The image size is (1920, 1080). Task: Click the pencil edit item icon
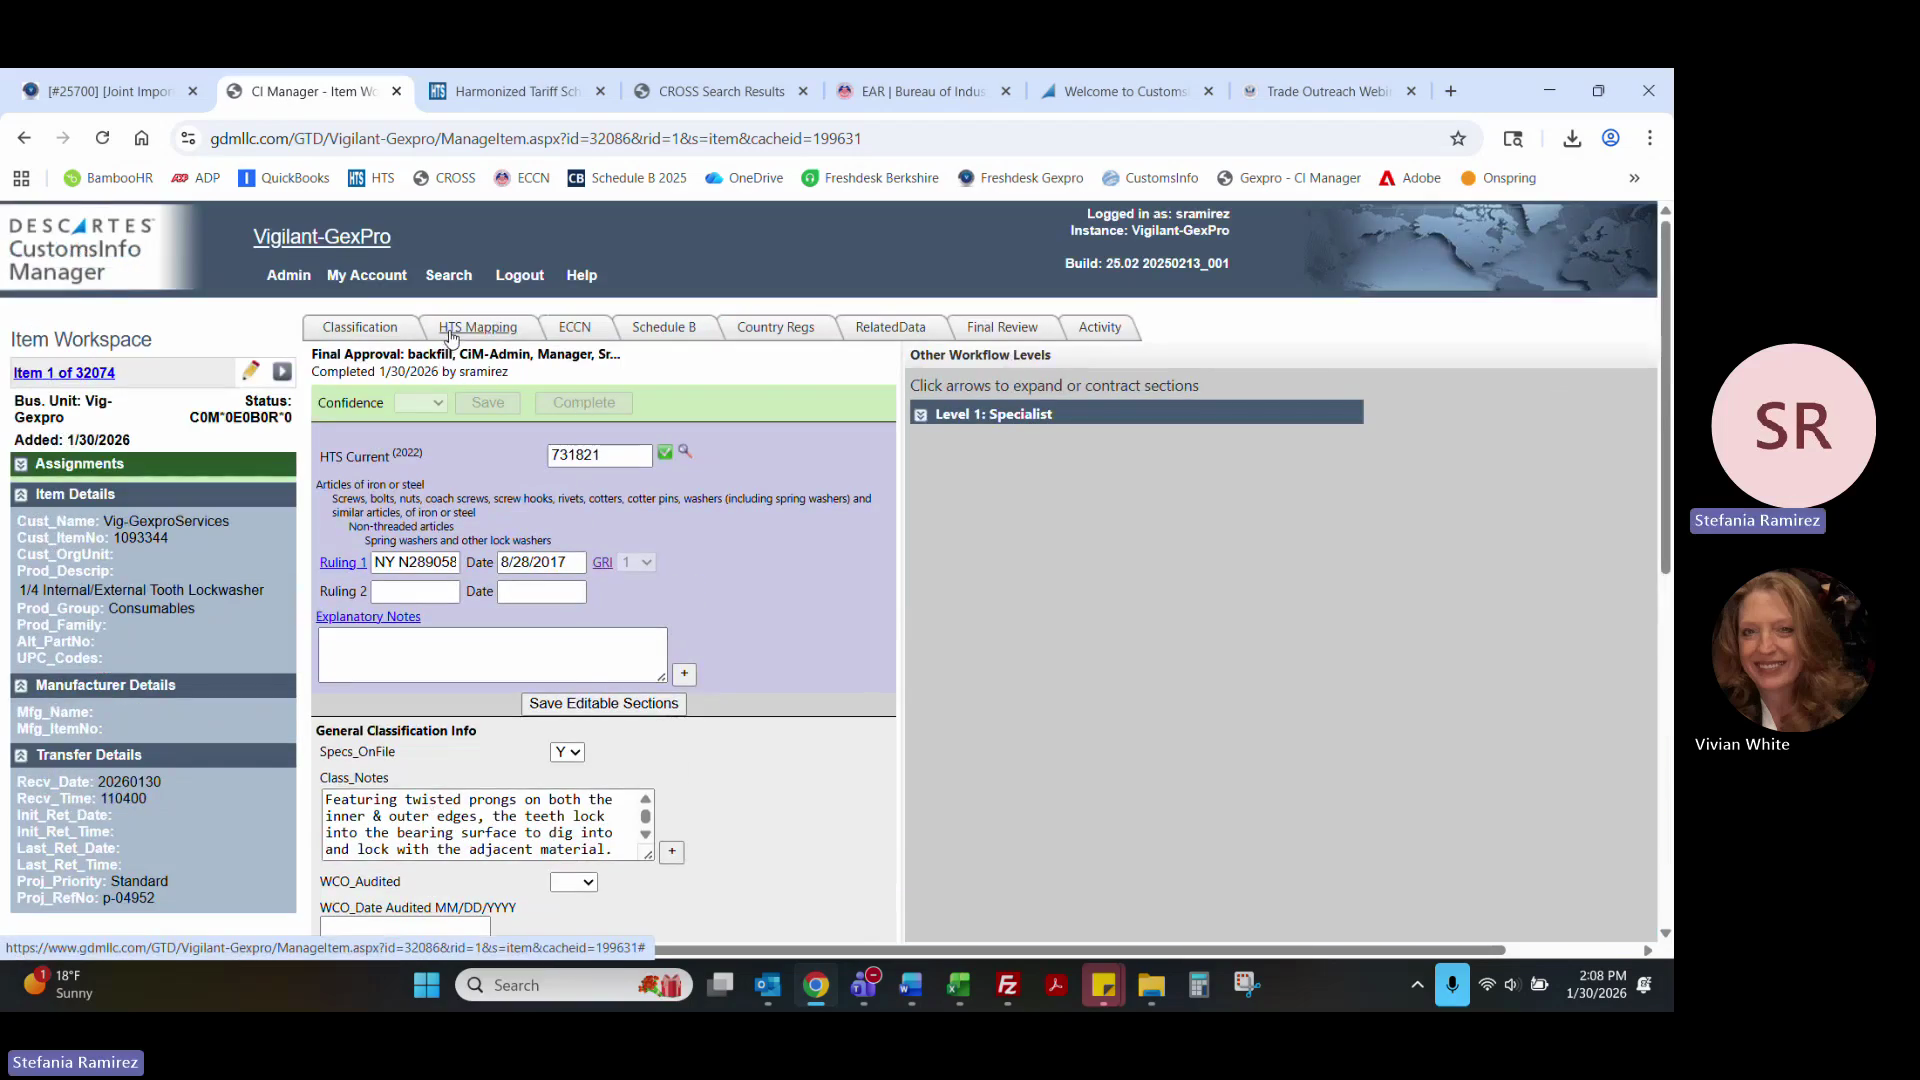pyautogui.click(x=250, y=371)
